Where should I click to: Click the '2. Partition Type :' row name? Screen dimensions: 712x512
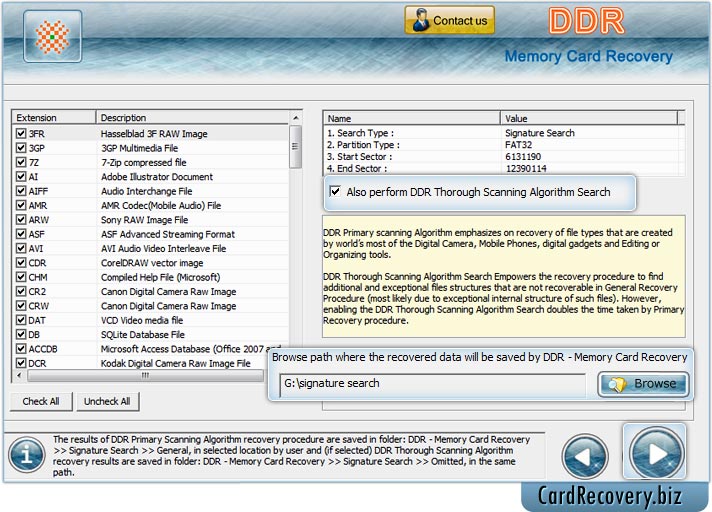[x=363, y=145]
